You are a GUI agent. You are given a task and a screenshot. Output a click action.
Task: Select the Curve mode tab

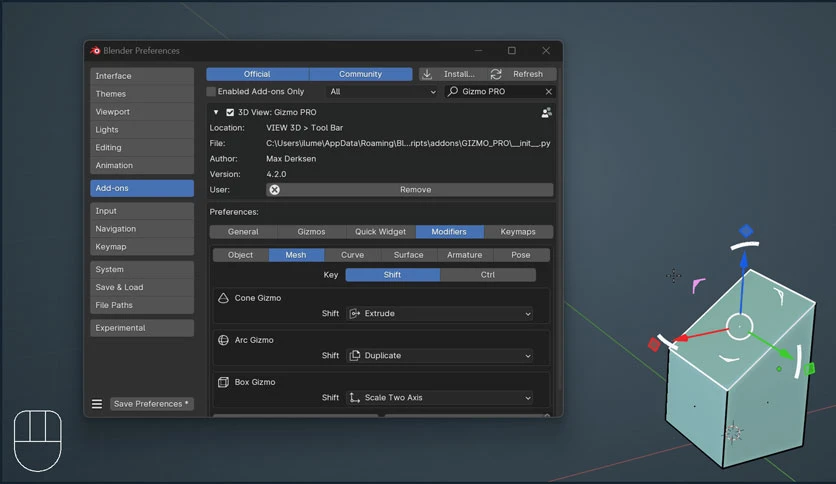point(352,255)
